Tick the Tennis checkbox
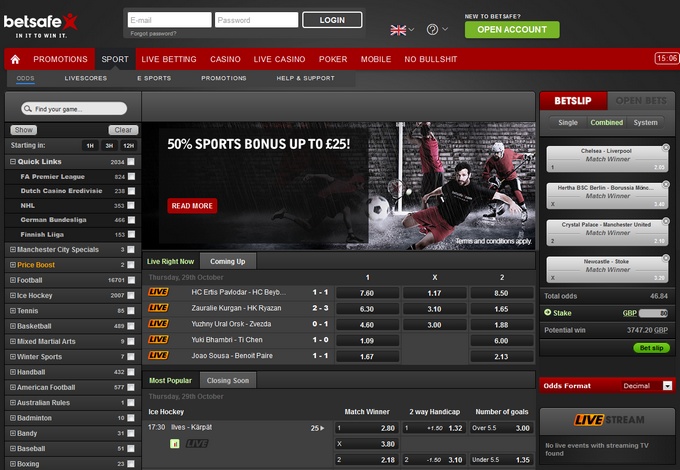The height and width of the screenshot is (470, 680). pos(131,311)
